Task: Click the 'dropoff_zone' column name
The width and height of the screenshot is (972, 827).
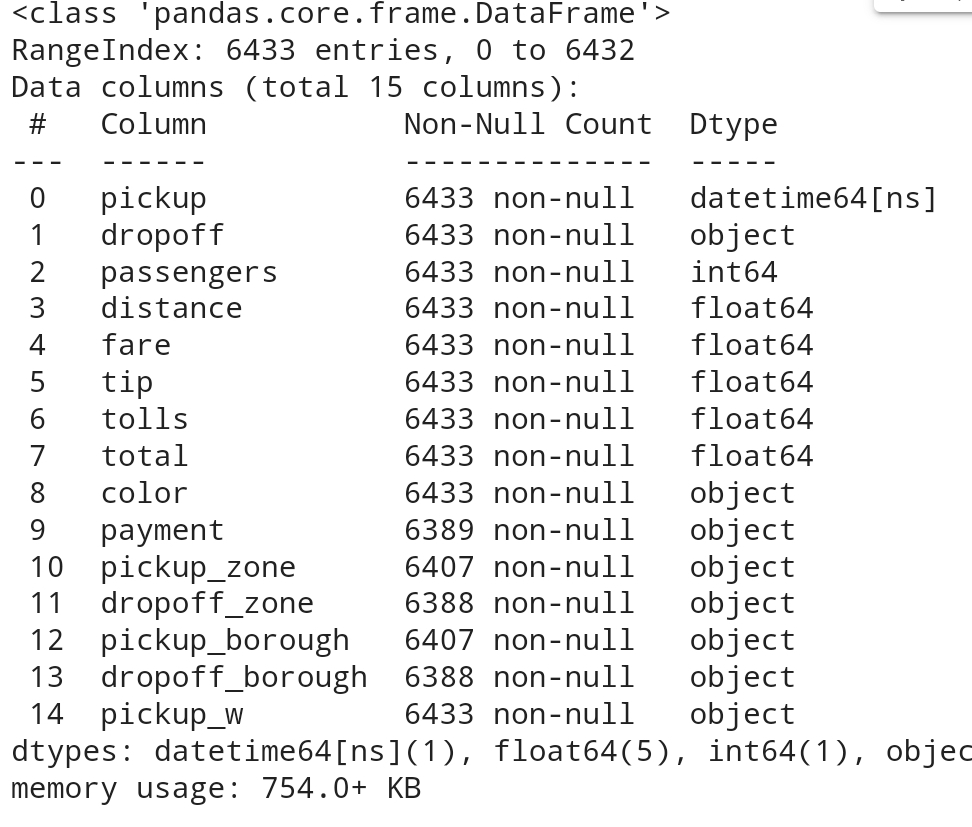Action: (x=207, y=604)
